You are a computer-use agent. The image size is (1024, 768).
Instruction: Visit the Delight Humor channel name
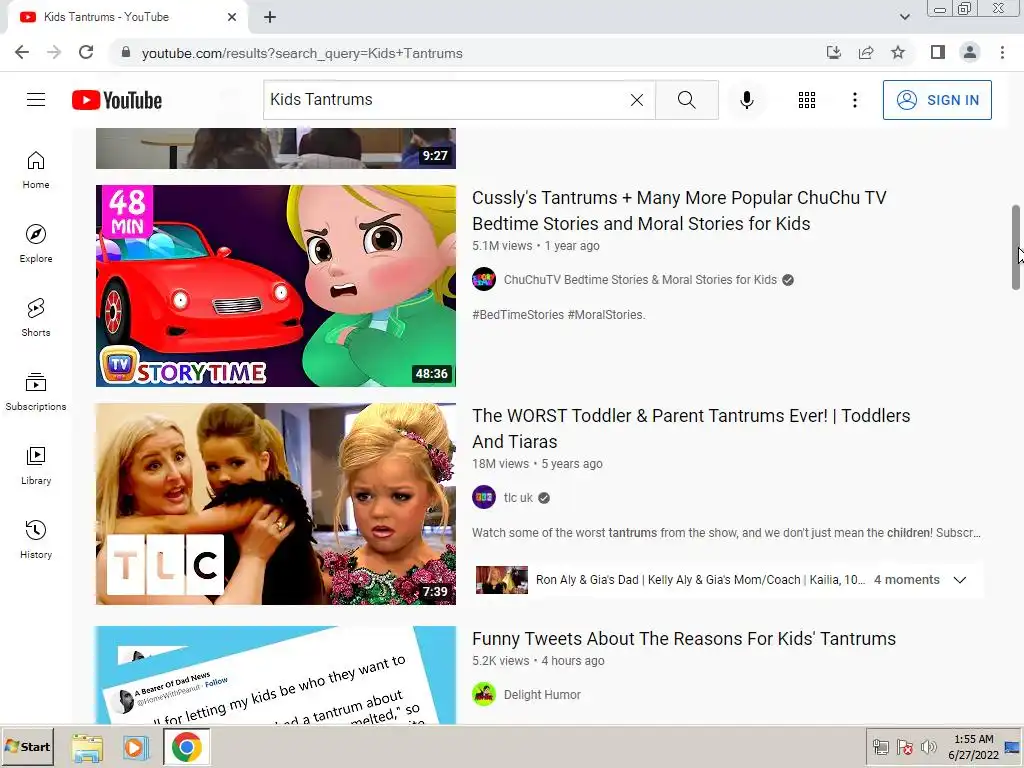[542, 695]
